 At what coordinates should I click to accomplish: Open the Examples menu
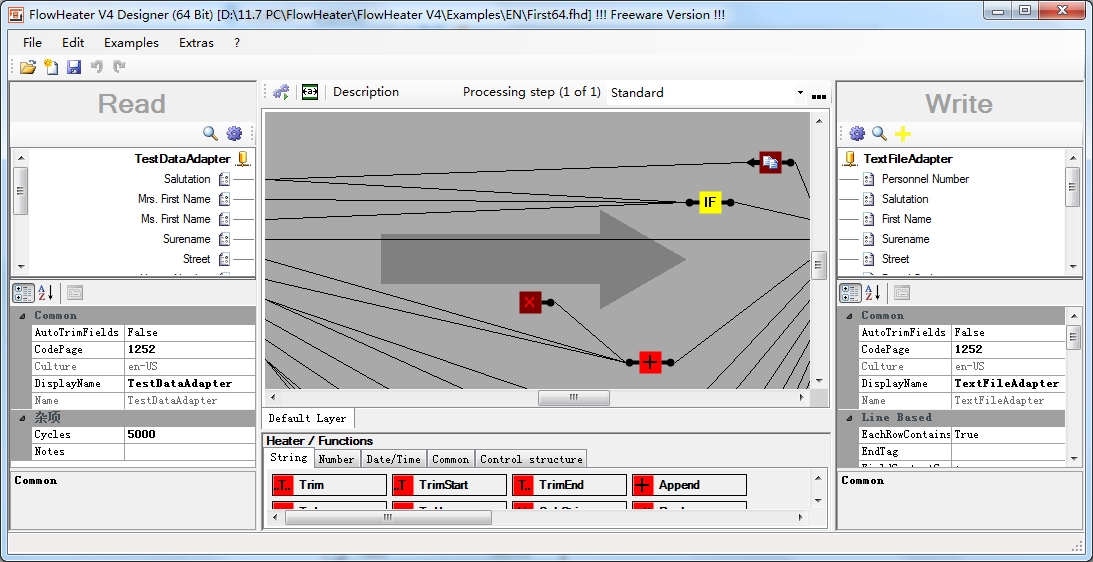(131, 43)
